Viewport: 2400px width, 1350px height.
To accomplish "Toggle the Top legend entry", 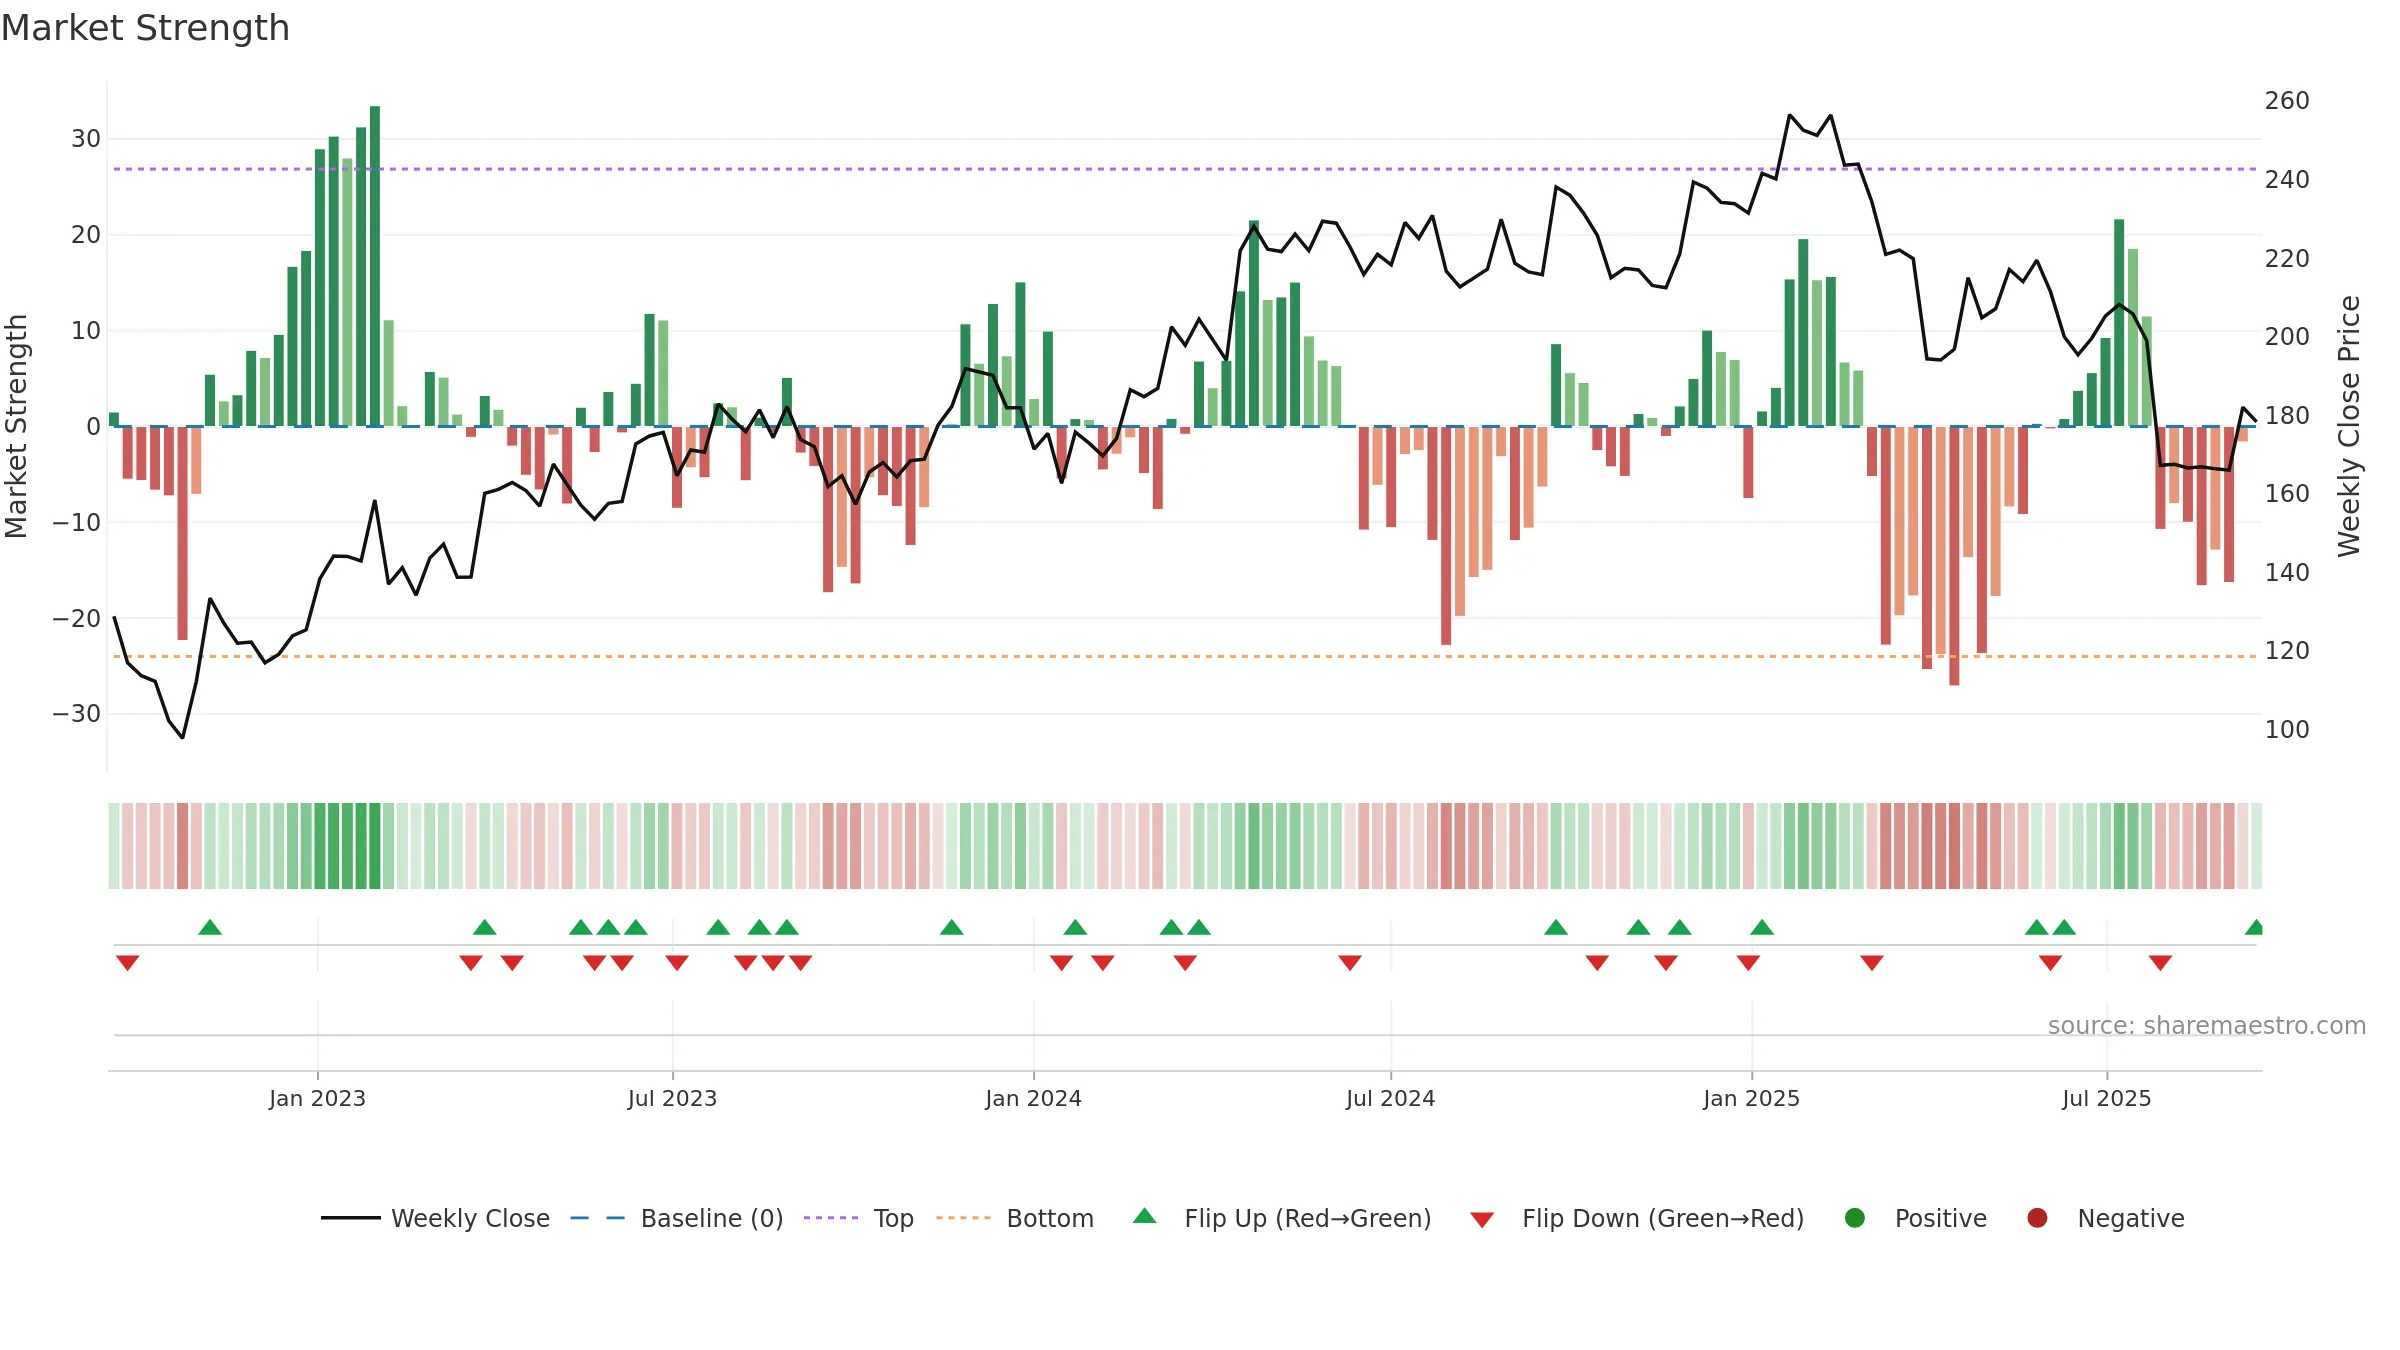I will coord(859,1218).
